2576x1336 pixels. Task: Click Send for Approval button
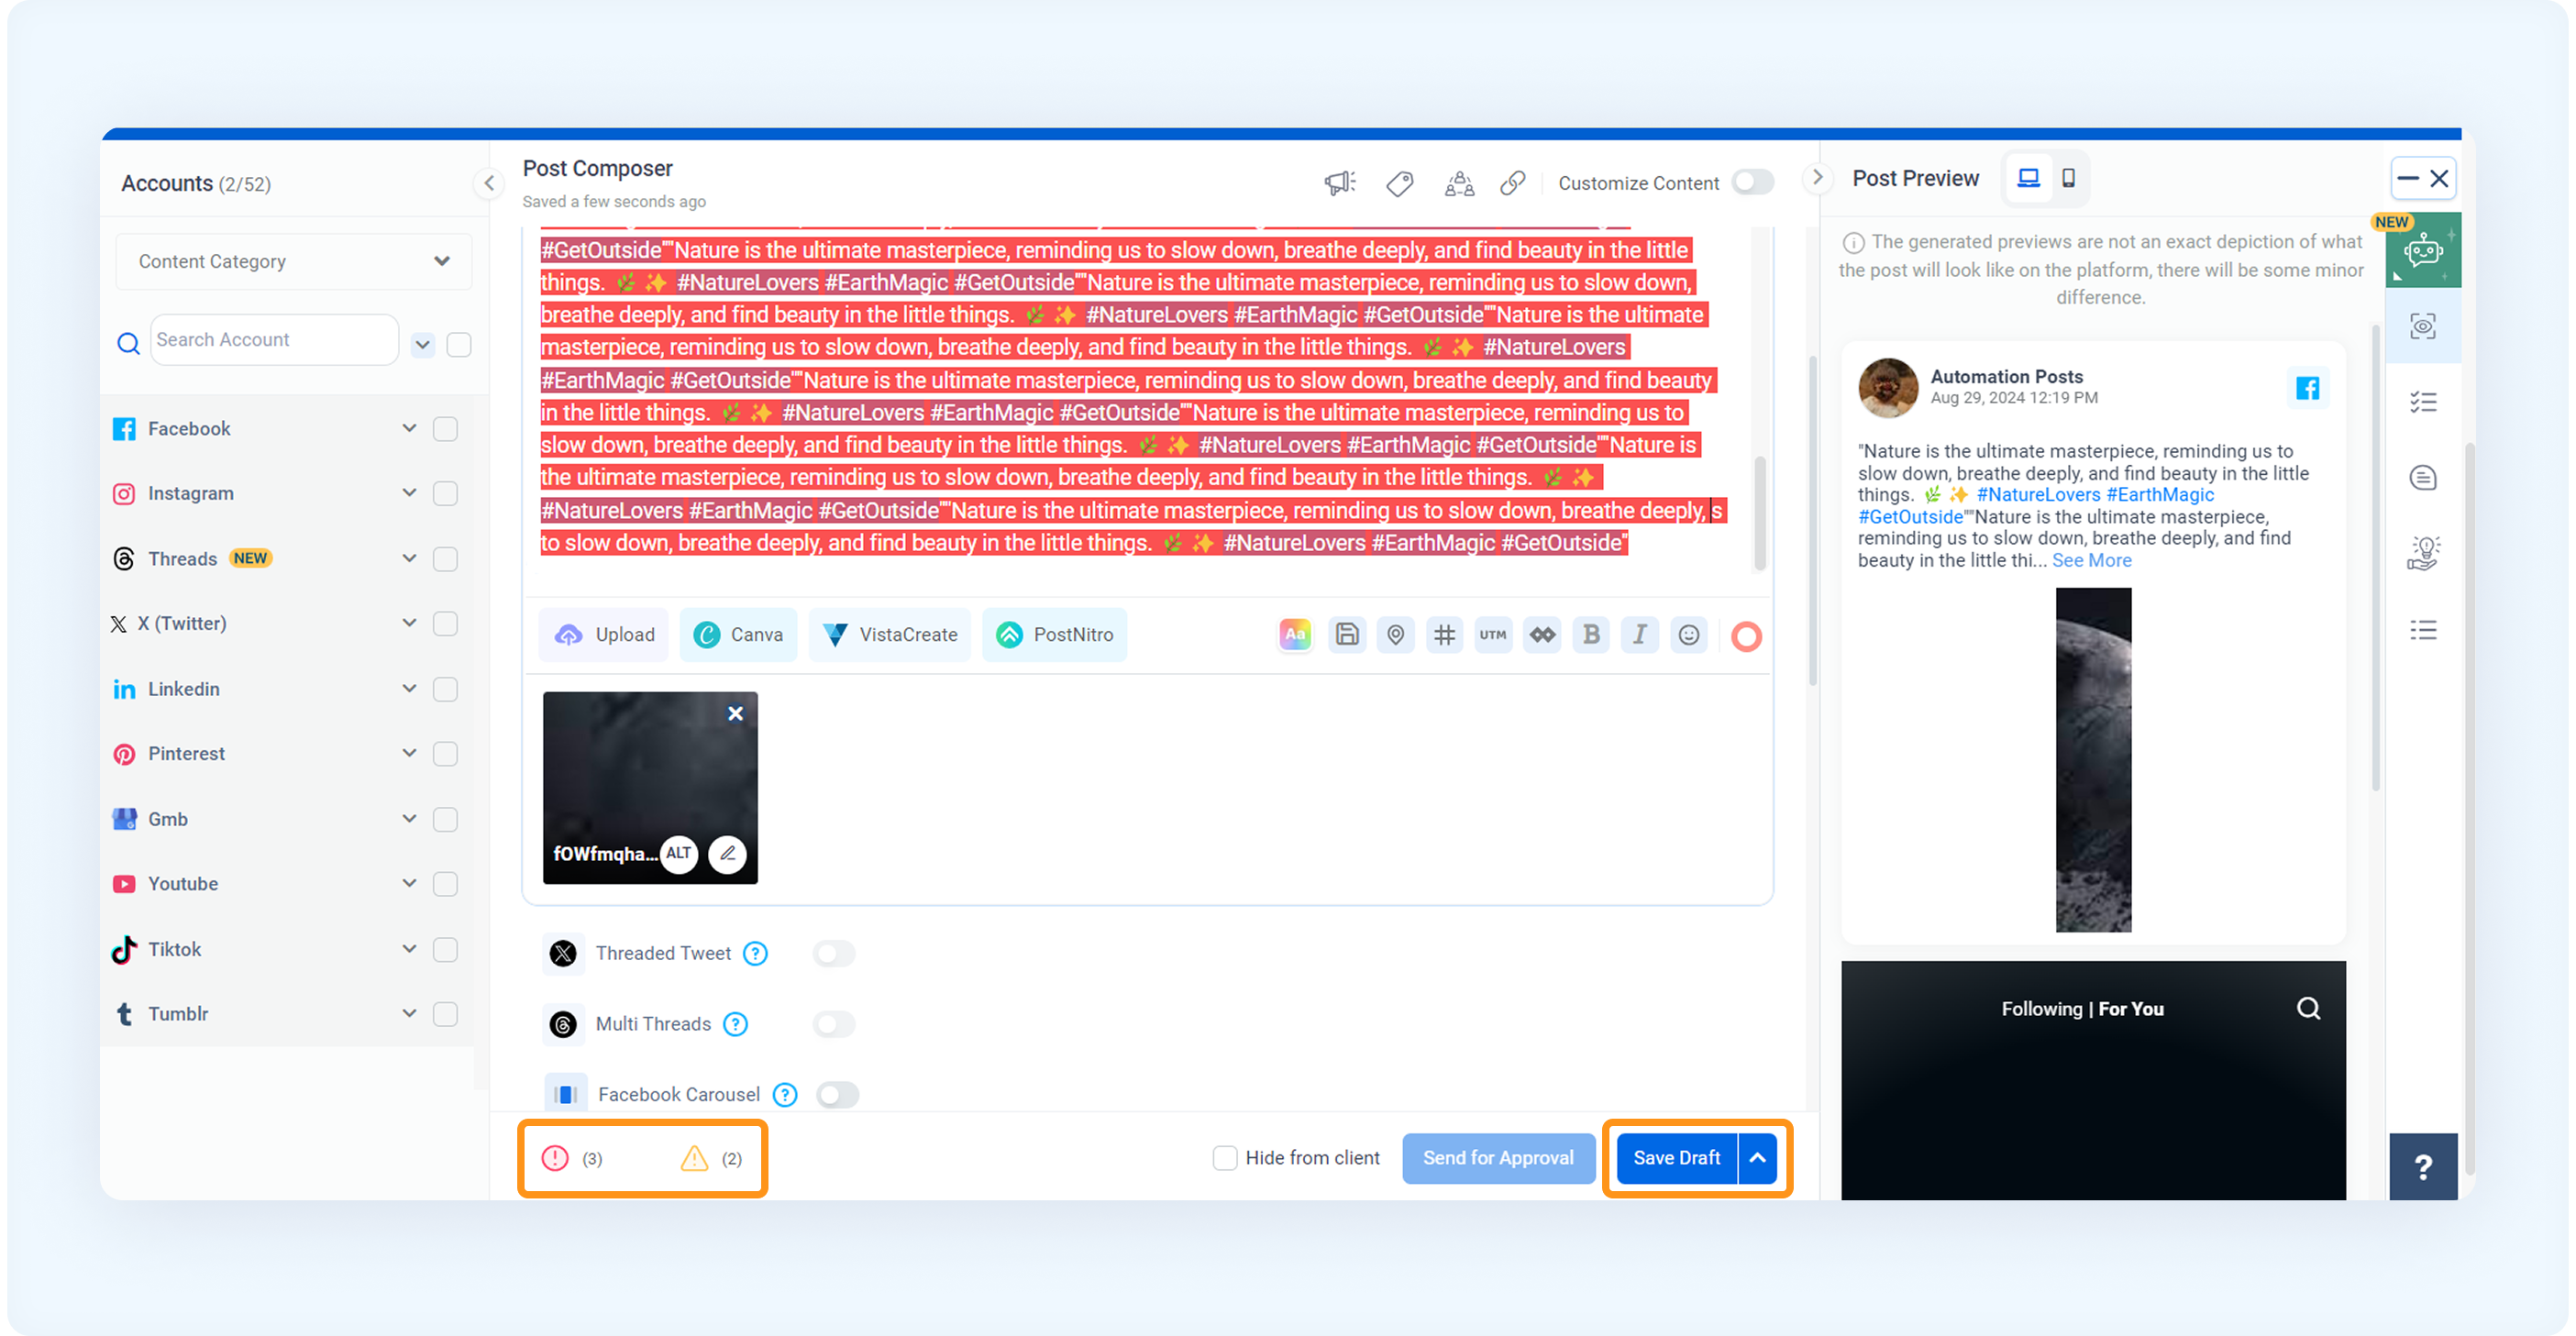click(1498, 1158)
